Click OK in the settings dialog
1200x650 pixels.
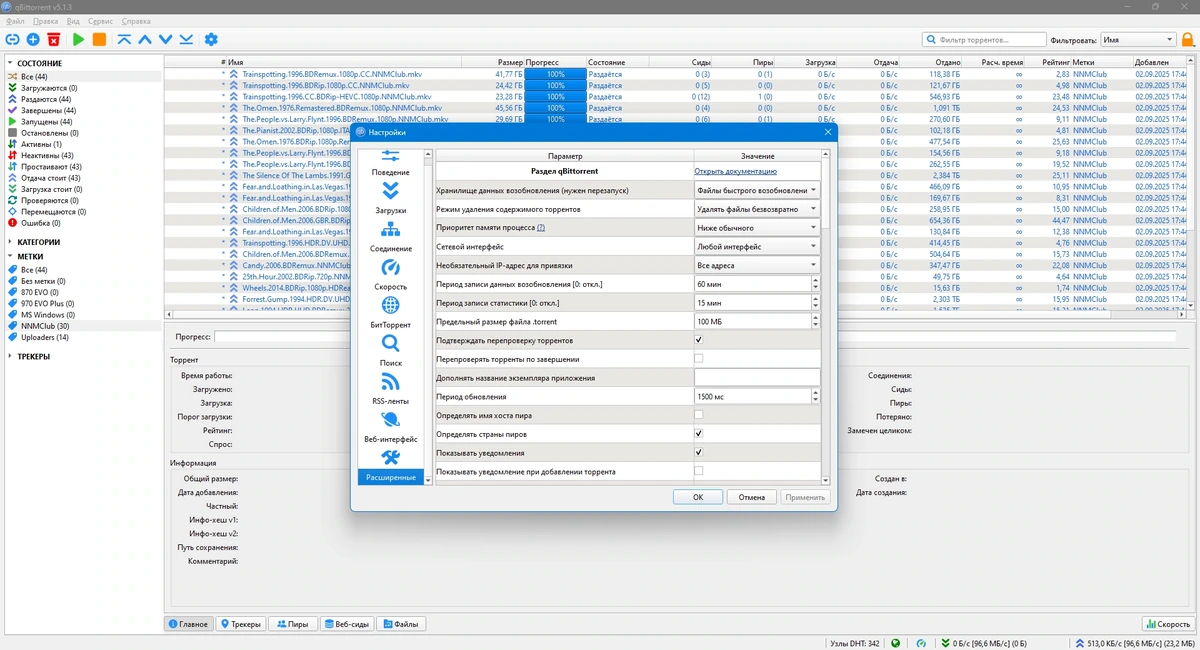[x=698, y=497]
